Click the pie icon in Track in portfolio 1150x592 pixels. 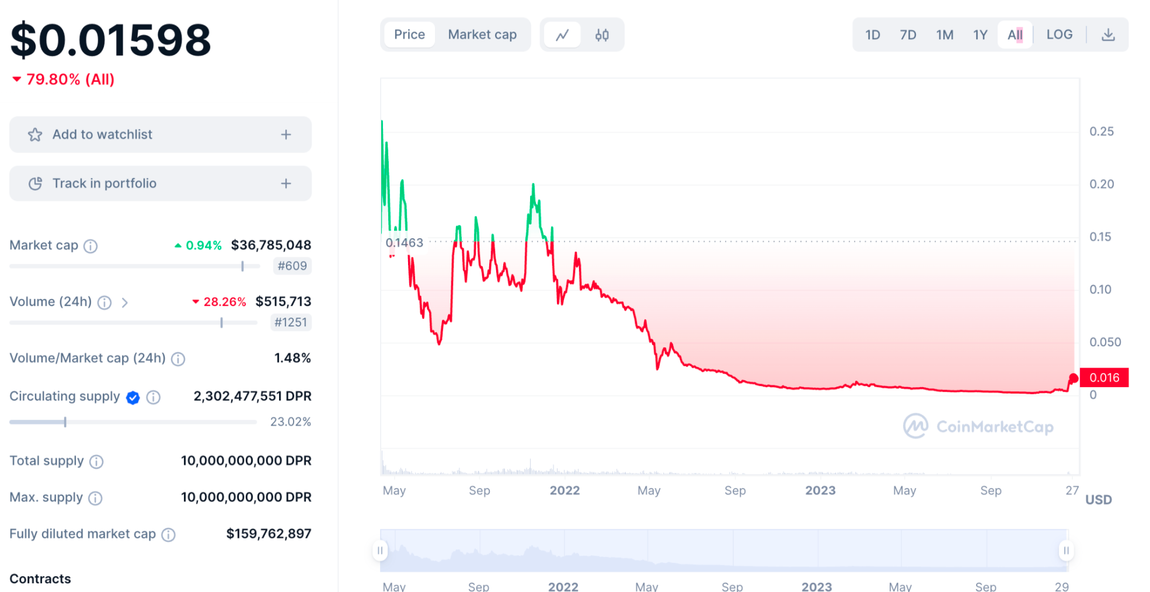click(34, 183)
